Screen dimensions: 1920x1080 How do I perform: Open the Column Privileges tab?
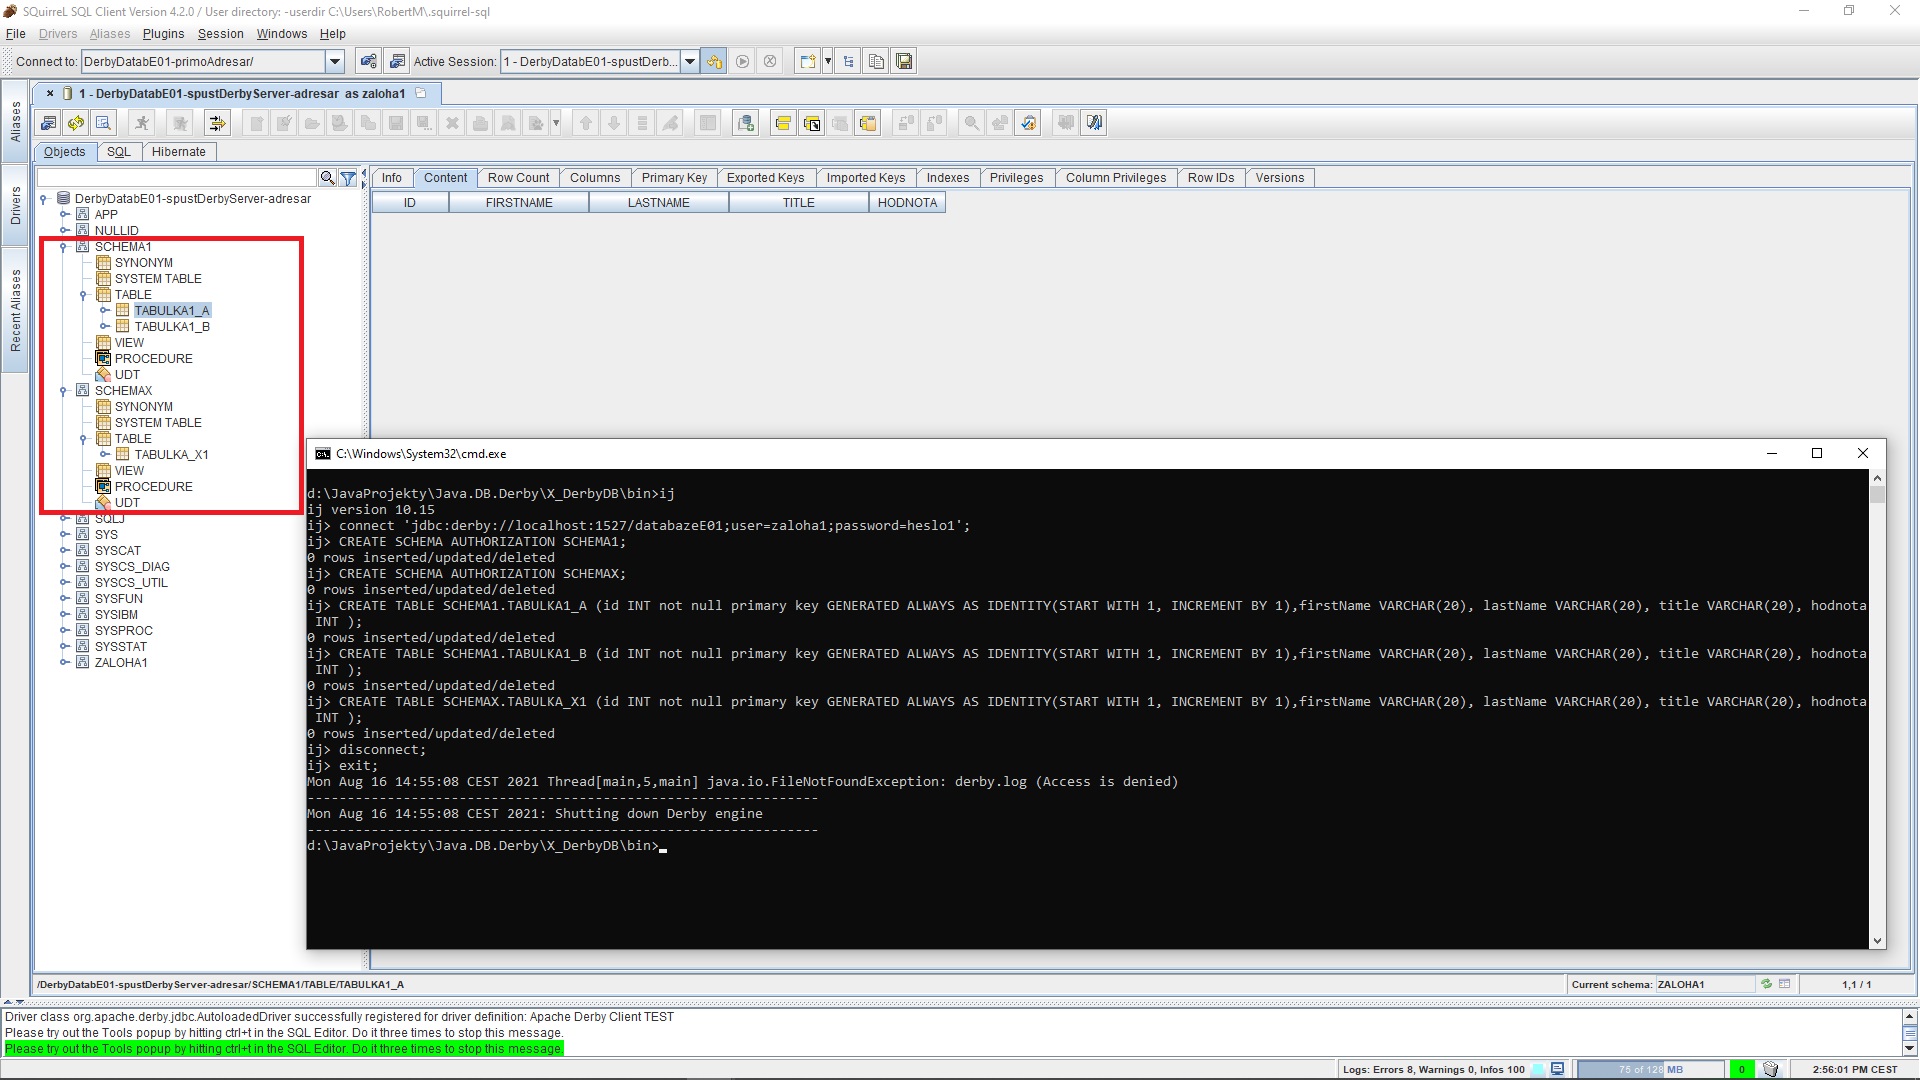click(1116, 178)
